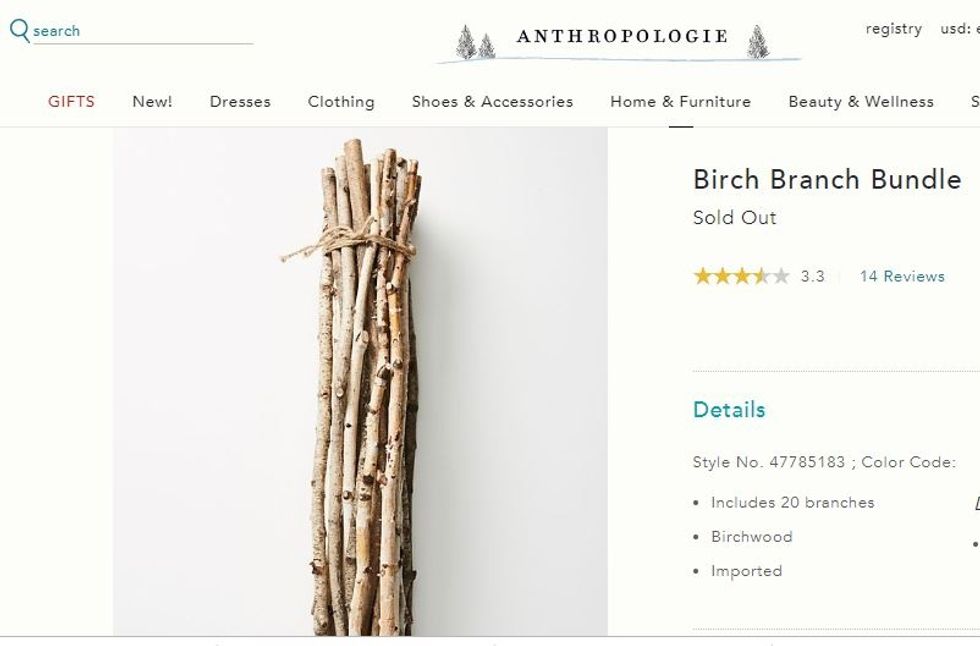Open the Clothing category menu
Viewport: 980px width, 646px height.
(x=341, y=101)
